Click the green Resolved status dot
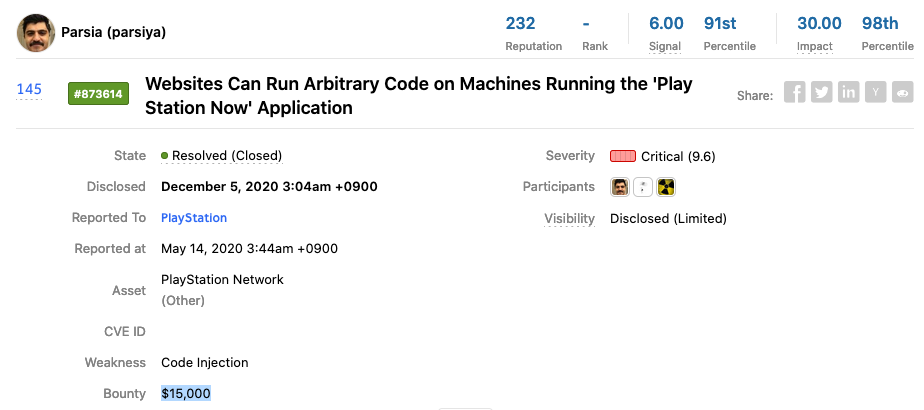 pyautogui.click(x=164, y=156)
